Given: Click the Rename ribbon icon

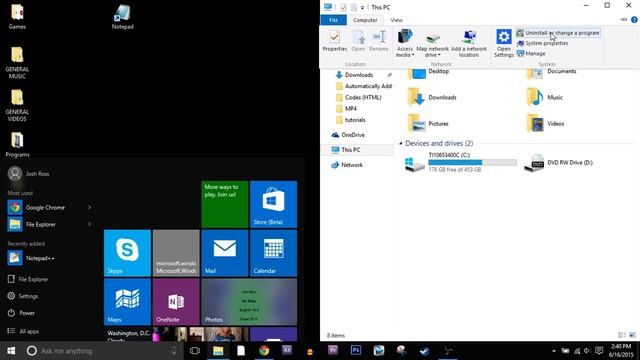Looking at the screenshot, I should click(x=379, y=37).
